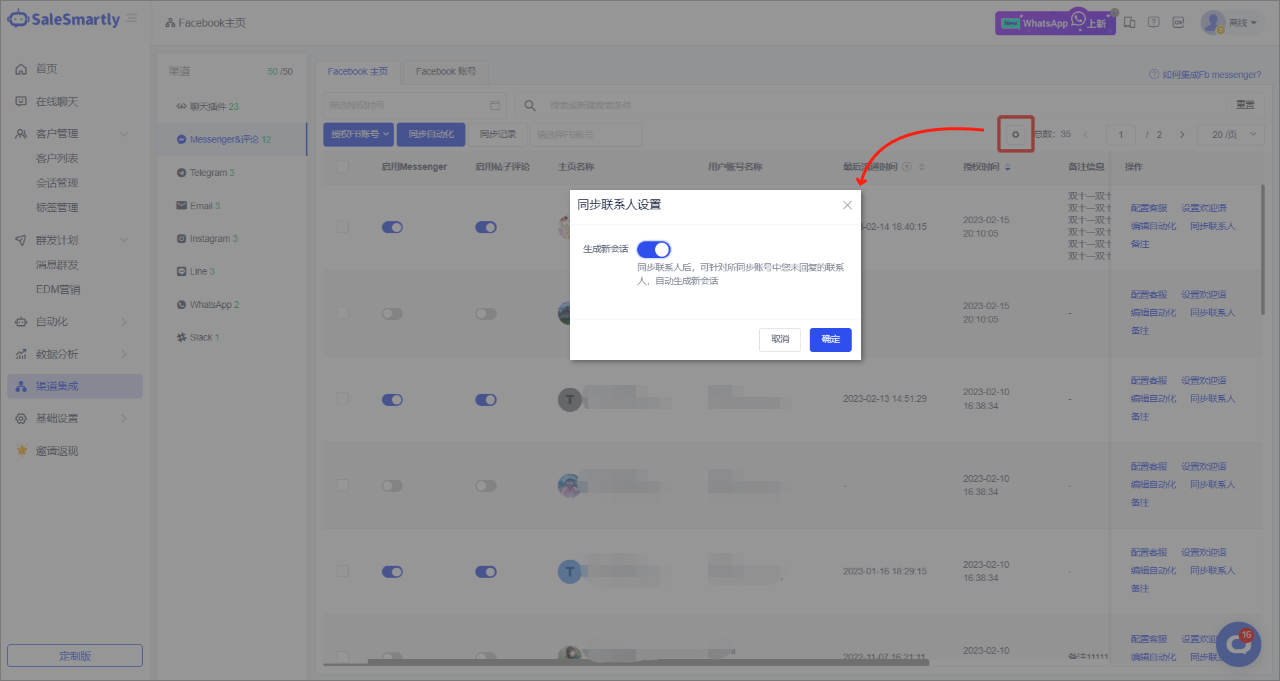Open the 20/页 page size dropdown
Viewport: 1280px width, 681px height.
[1231, 134]
